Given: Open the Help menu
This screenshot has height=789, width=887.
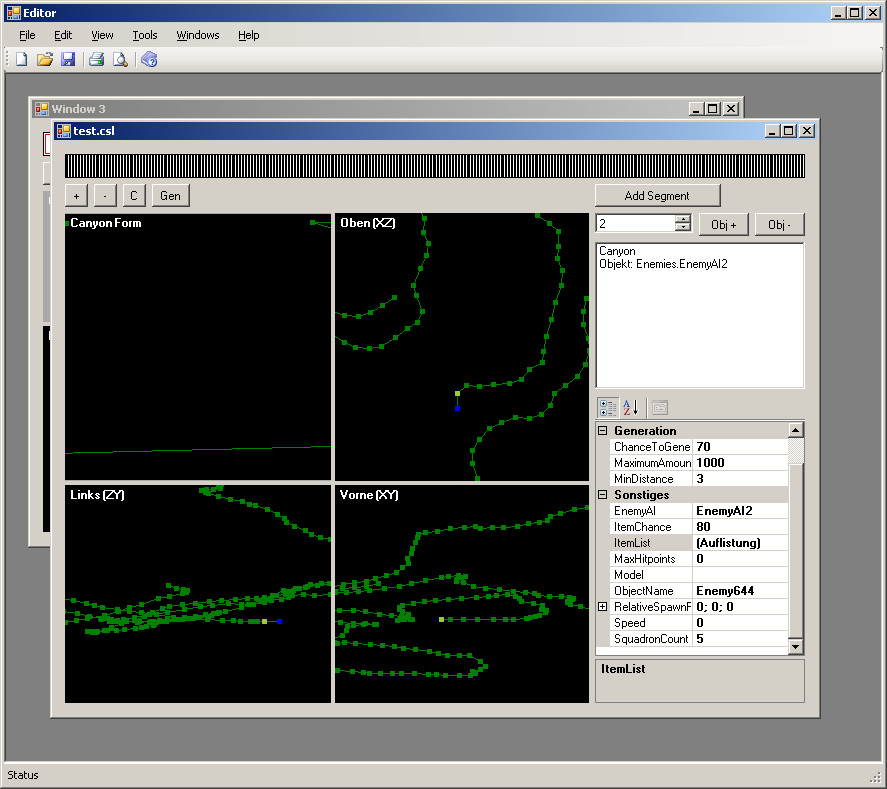Looking at the screenshot, I should click(x=248, y=35).
